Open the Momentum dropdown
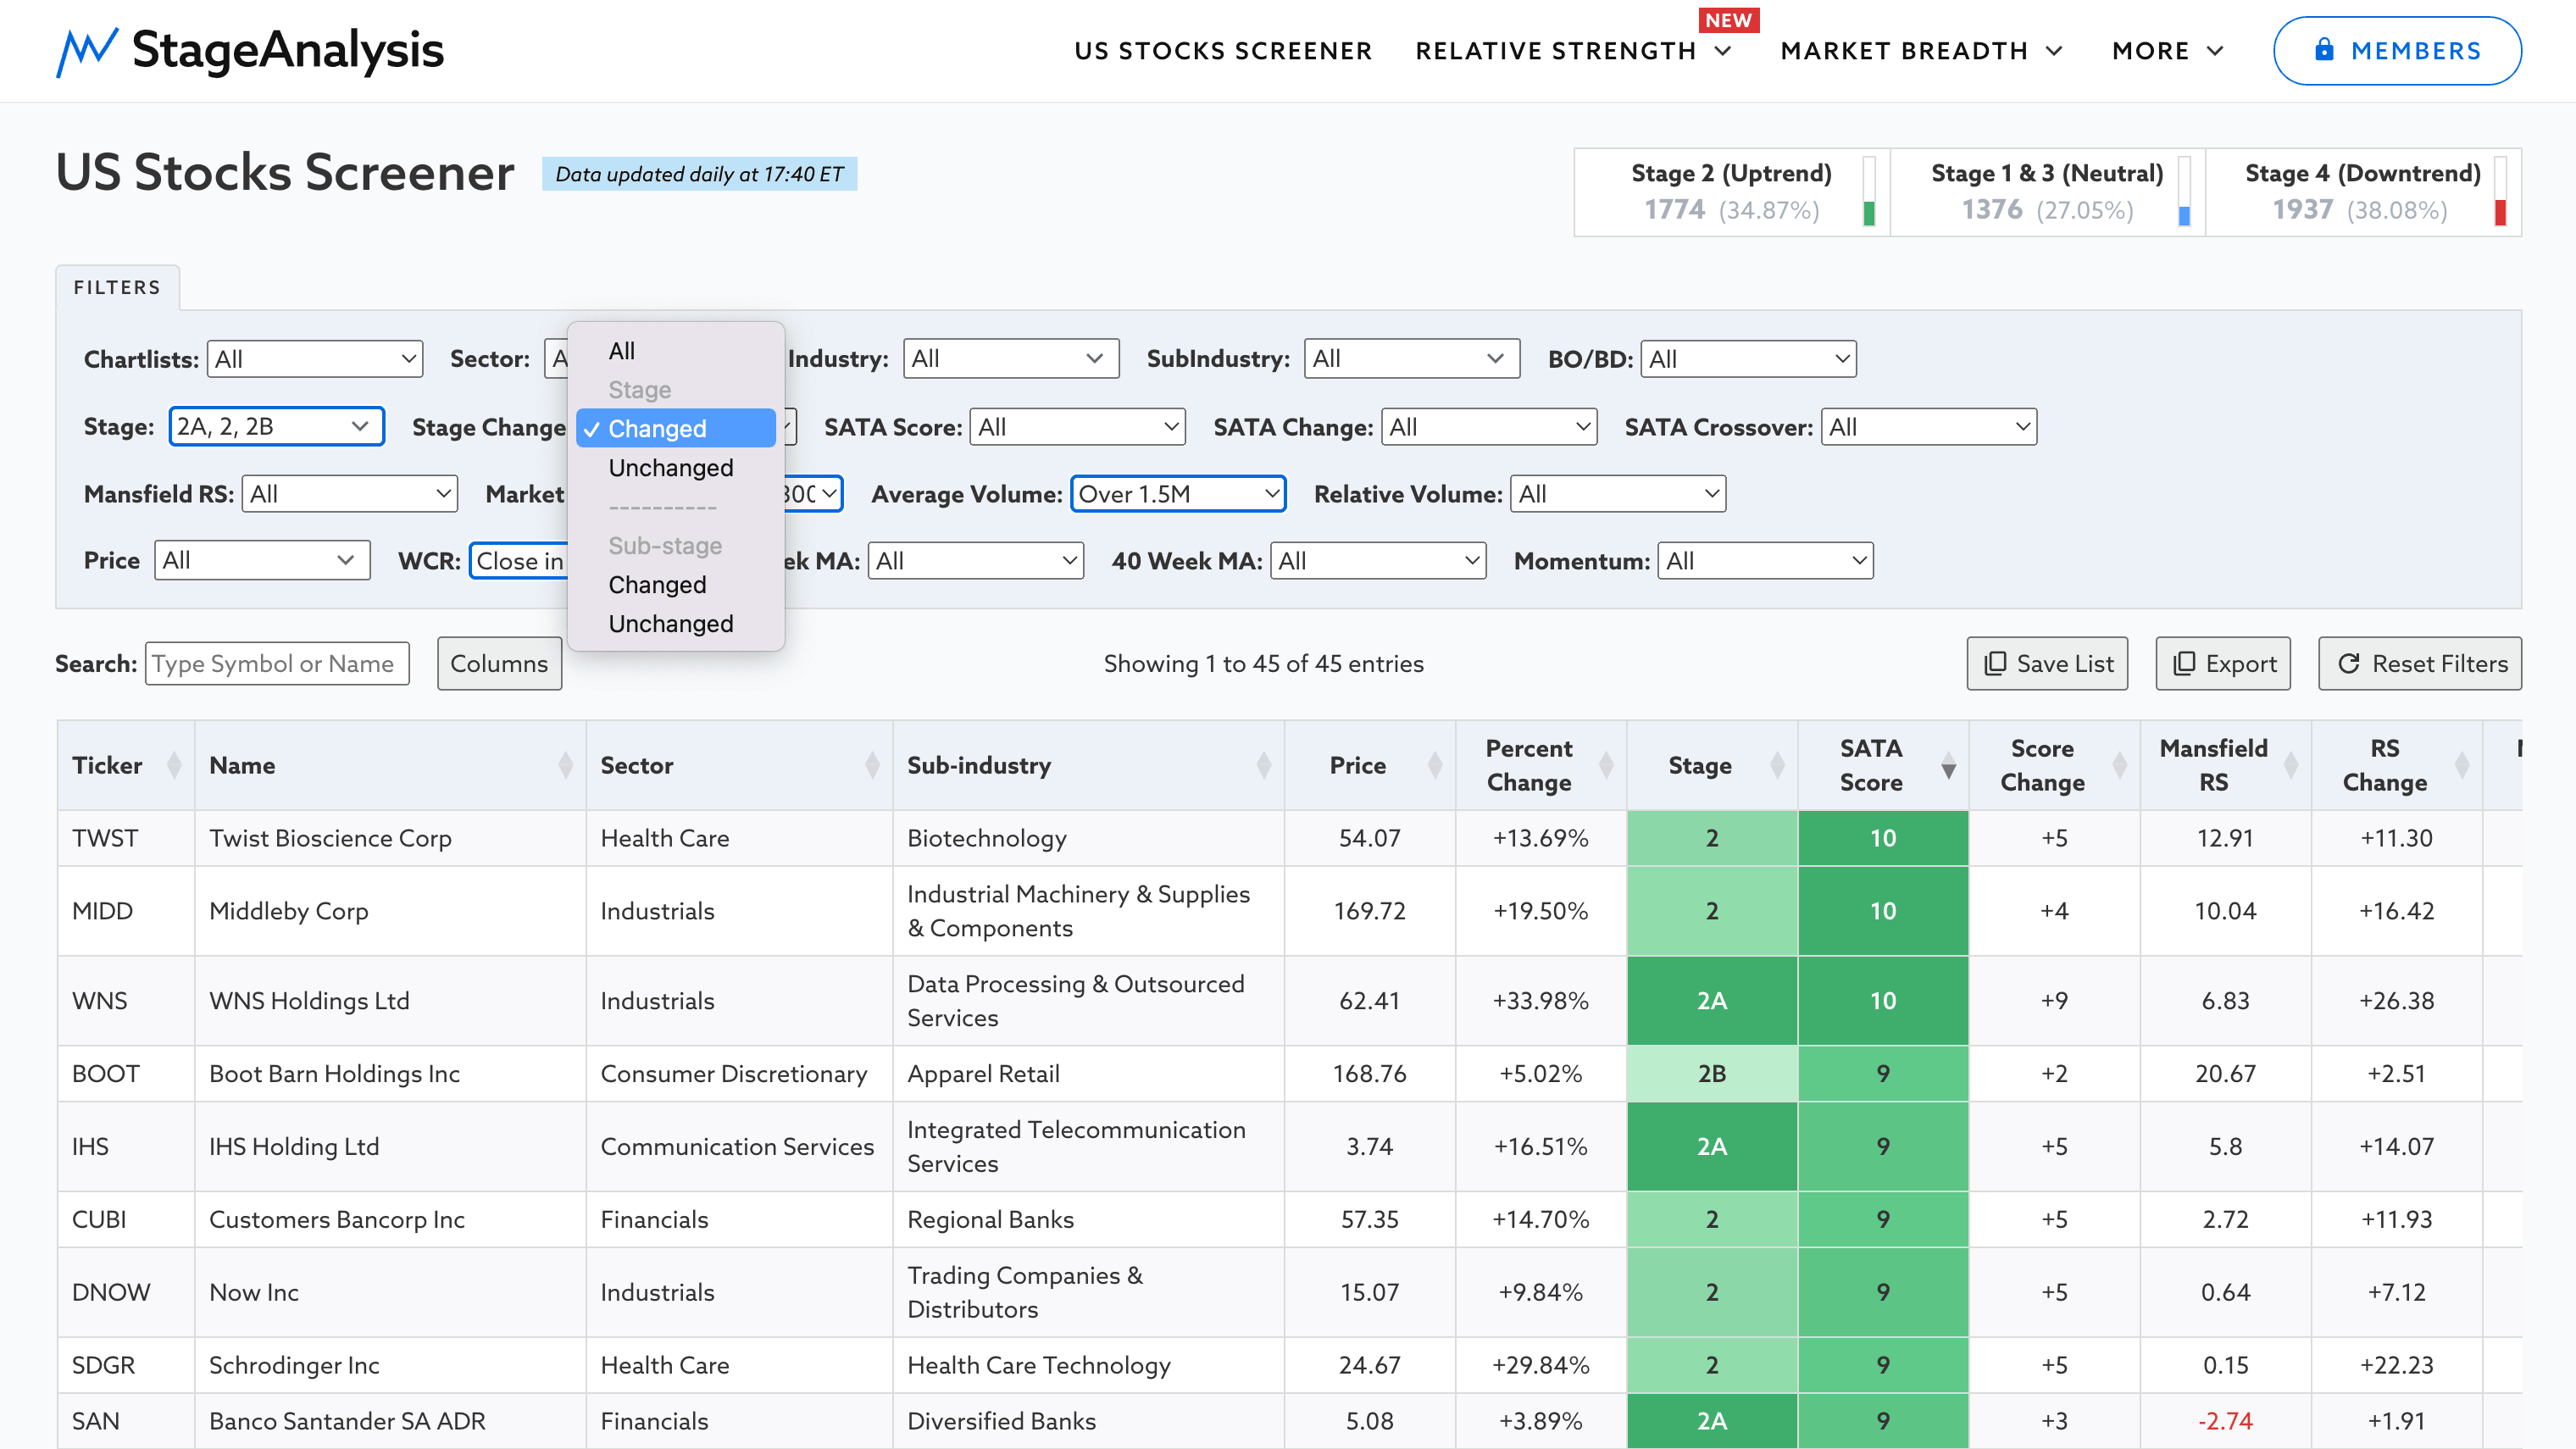This screenshot has width=2576, height=1449. 1766,560
